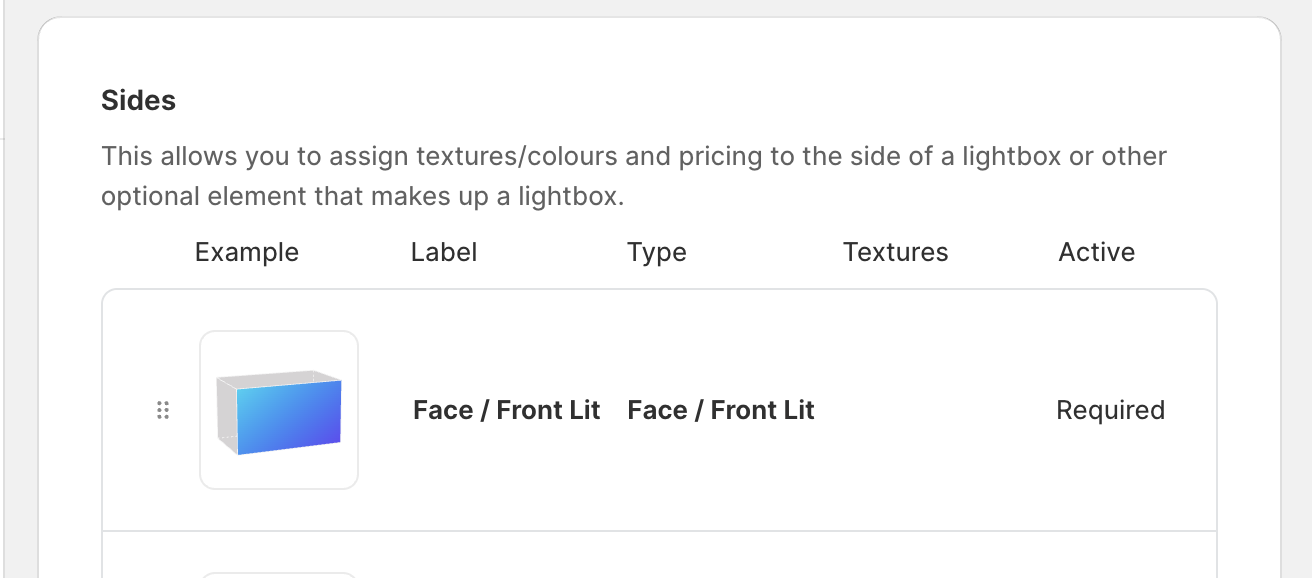Click the Face / Front Lit type value
The height and width of the screenshot is (578, 1312).
coord(720,410)
